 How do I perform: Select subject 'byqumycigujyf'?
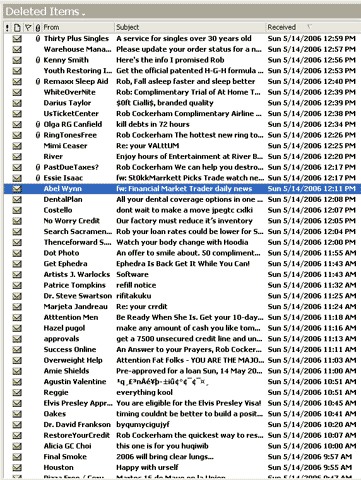click(143, 424)
